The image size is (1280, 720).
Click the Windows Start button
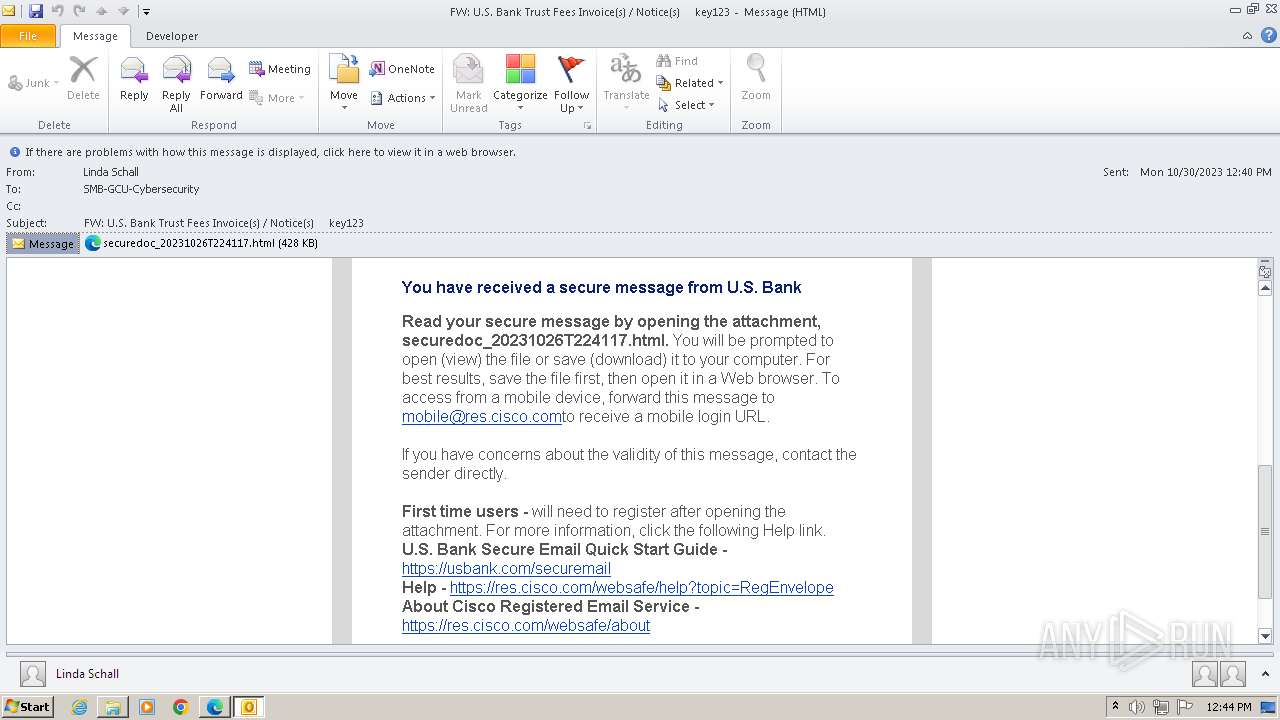pos(27,707)
